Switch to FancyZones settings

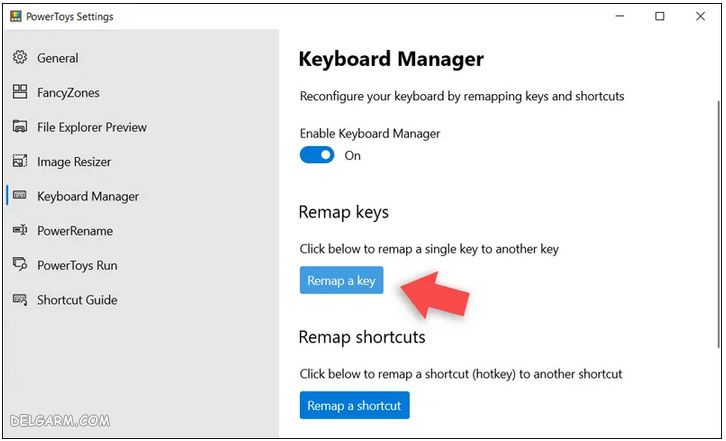(68, 93)
